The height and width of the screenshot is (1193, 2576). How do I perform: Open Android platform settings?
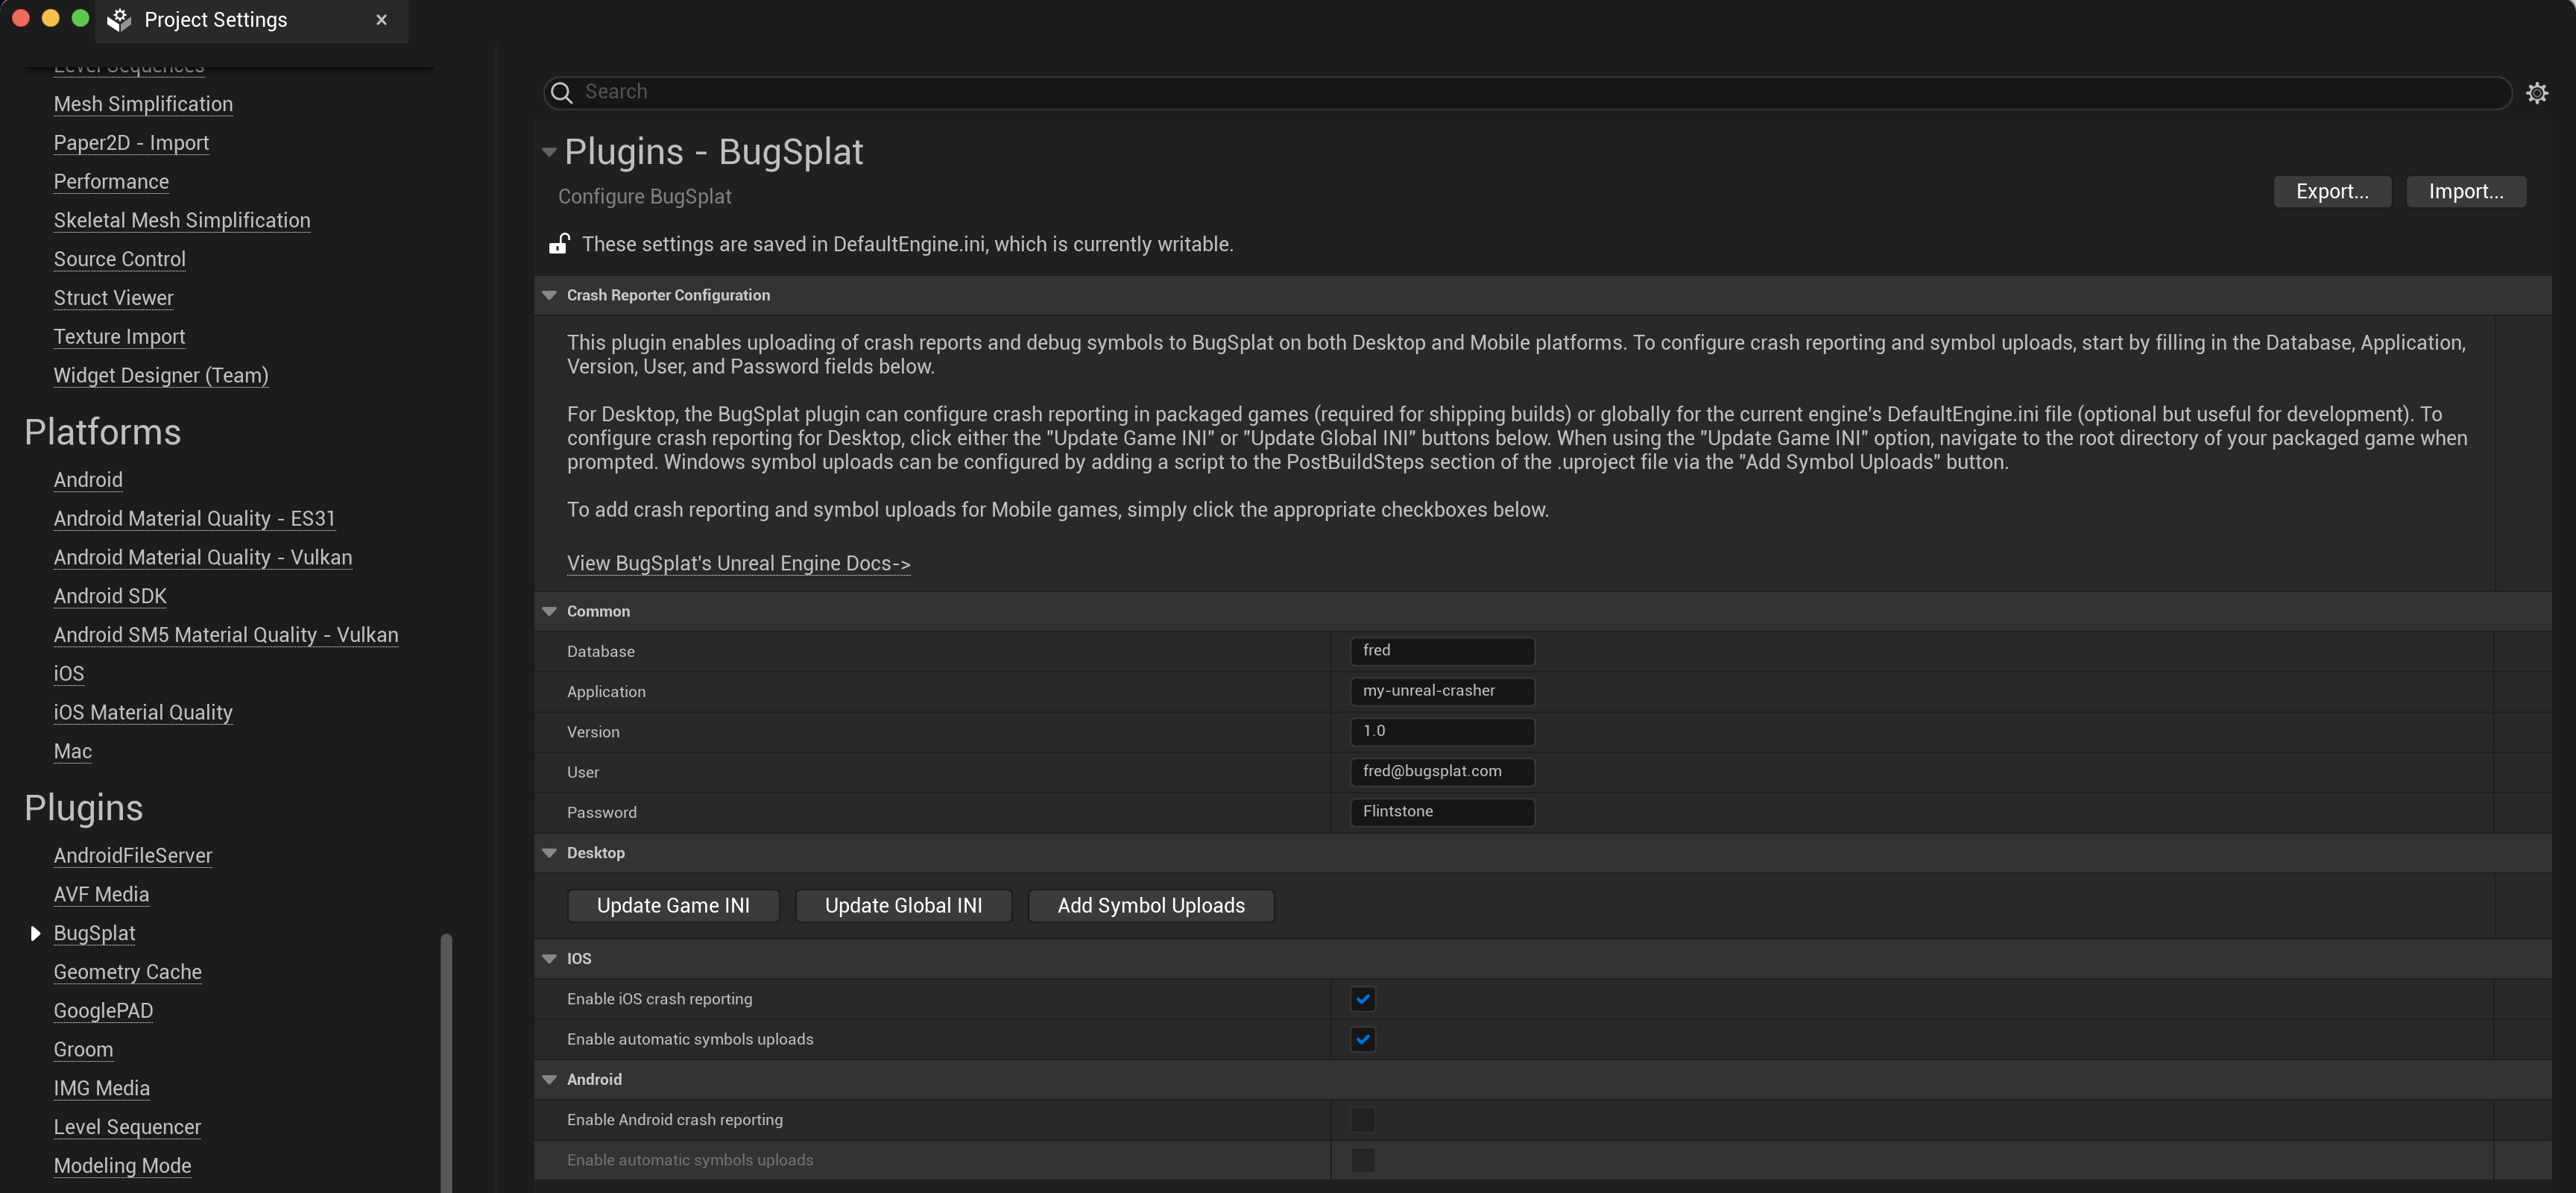click(x=88, y=480)
